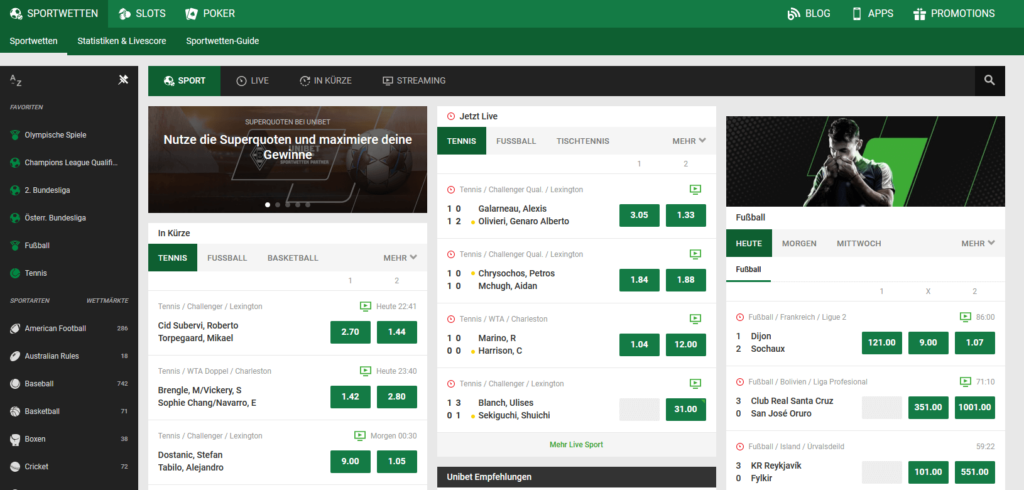Click the Baseball icon in sidebar
1024x490 pixels.
pyautogui.click(x=15, y=384)
